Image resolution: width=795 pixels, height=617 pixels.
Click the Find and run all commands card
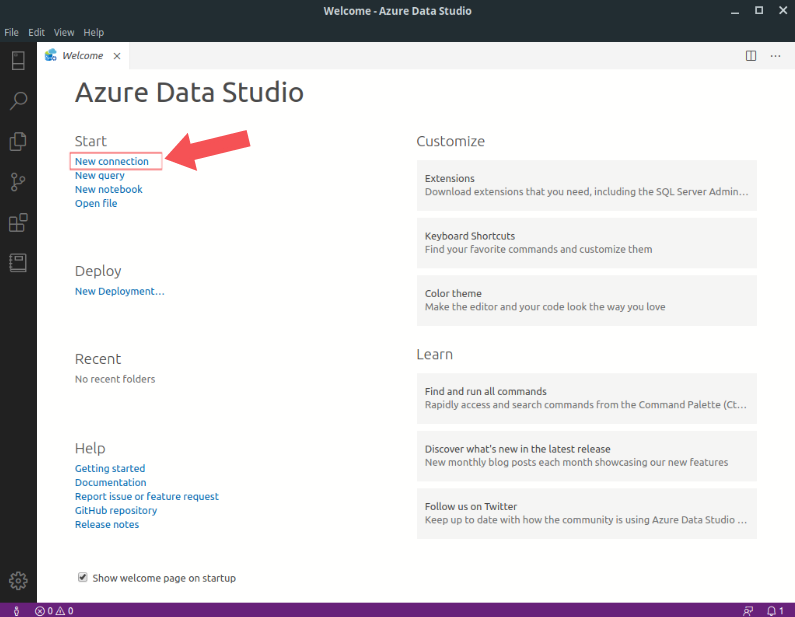click(587, 398)
